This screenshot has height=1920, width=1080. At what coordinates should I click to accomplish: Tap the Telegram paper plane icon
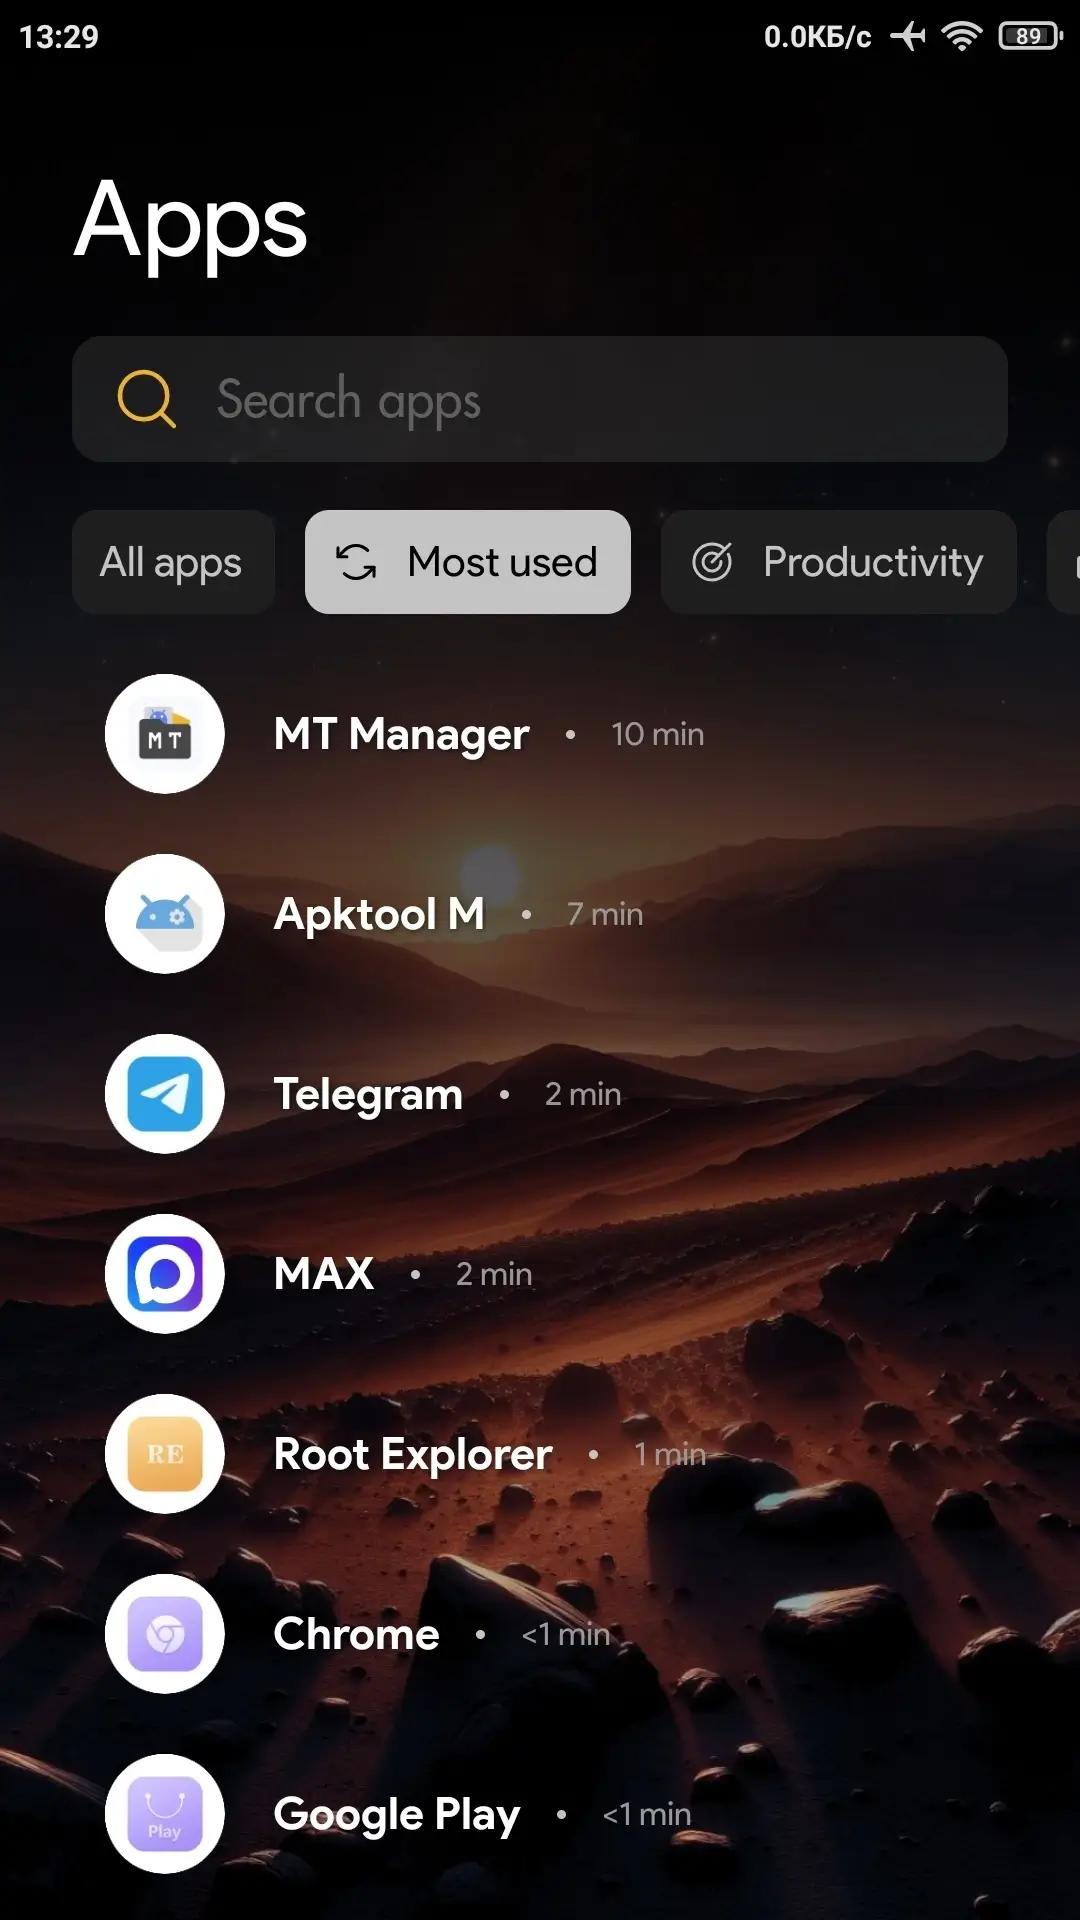click(x=165, y=1094)
